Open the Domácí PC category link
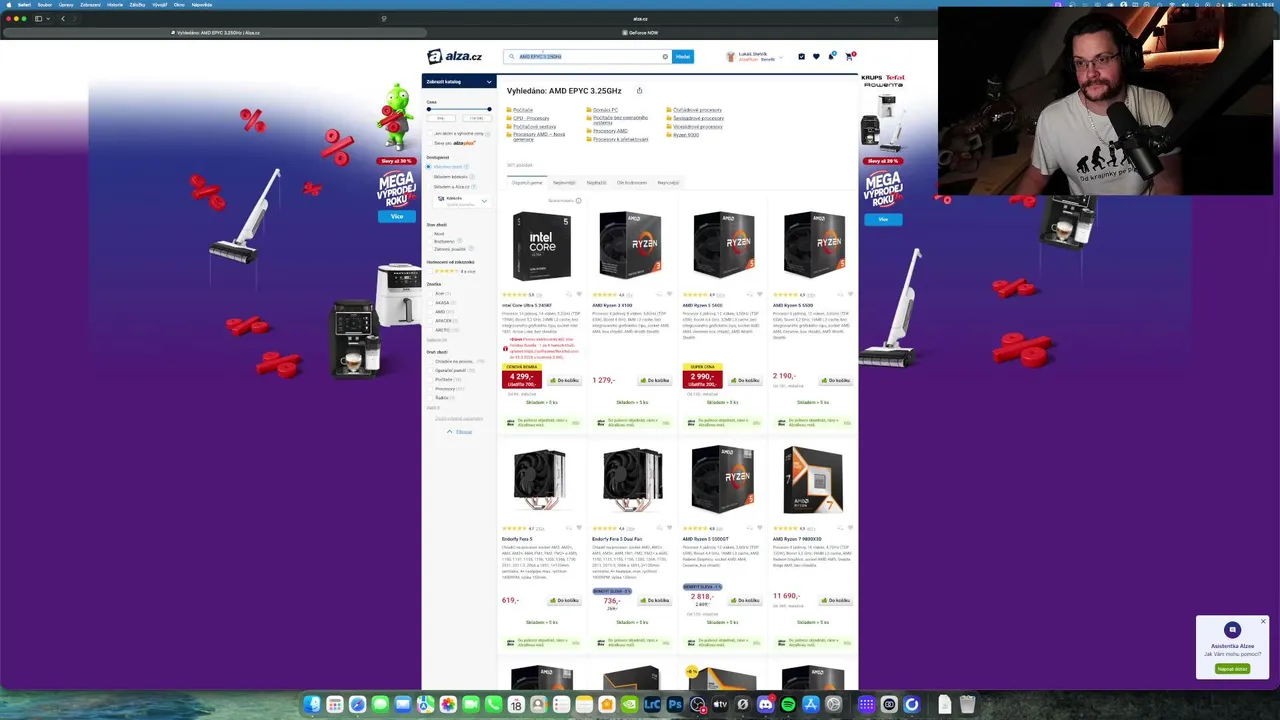This screenshot has height=720, width=1280. pyautogui.click(x=604, y=110)
